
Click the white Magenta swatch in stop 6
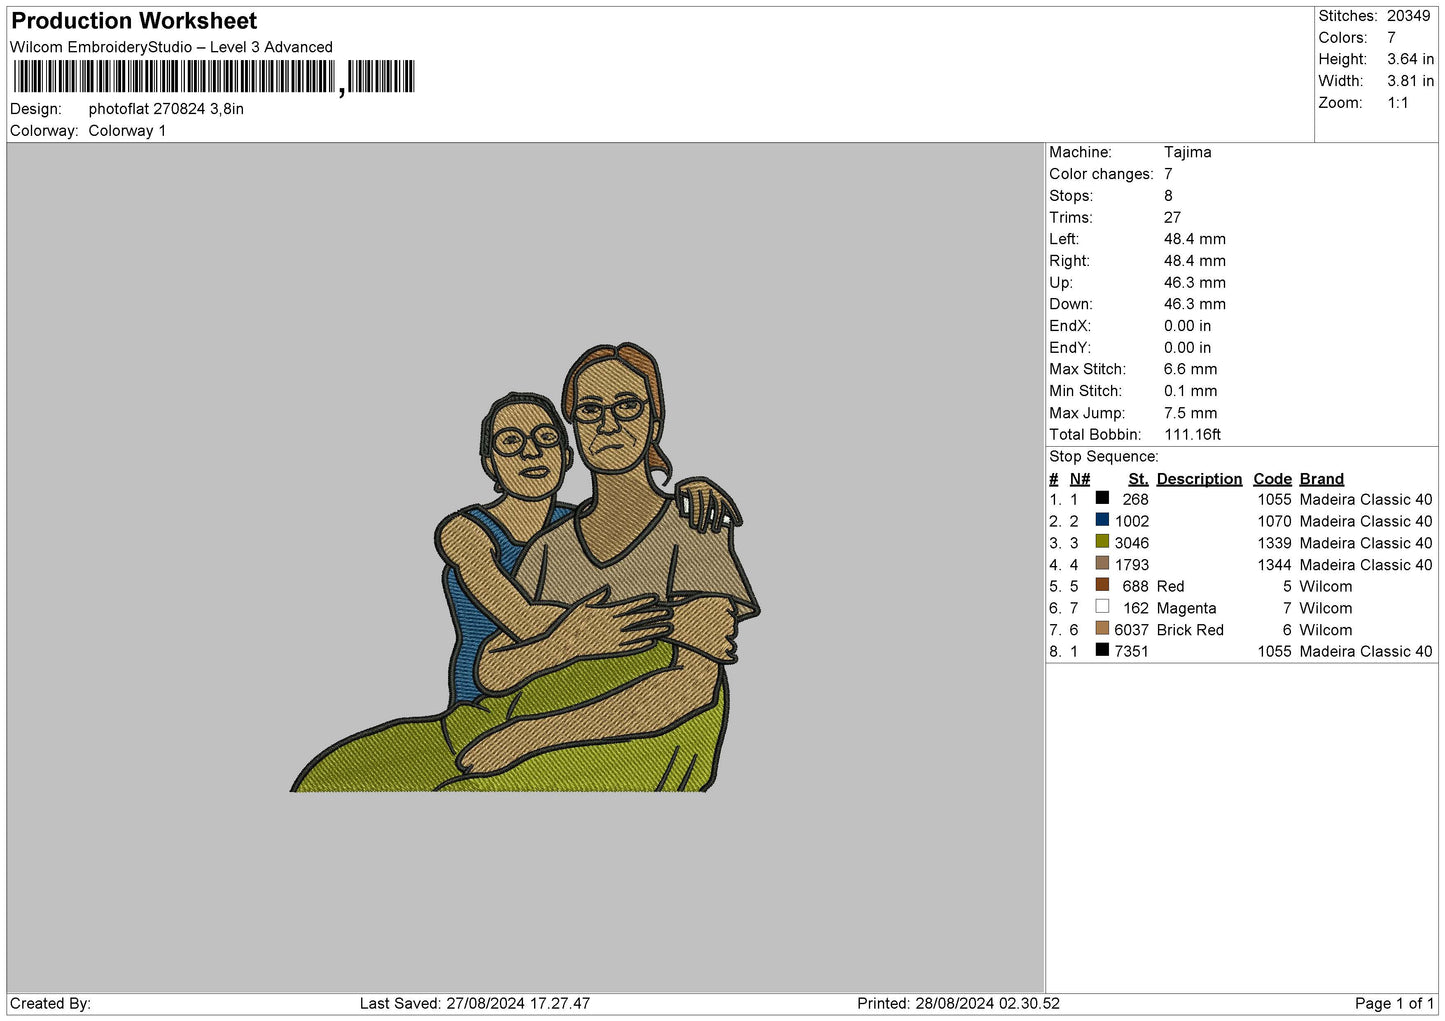point(1102,607)
